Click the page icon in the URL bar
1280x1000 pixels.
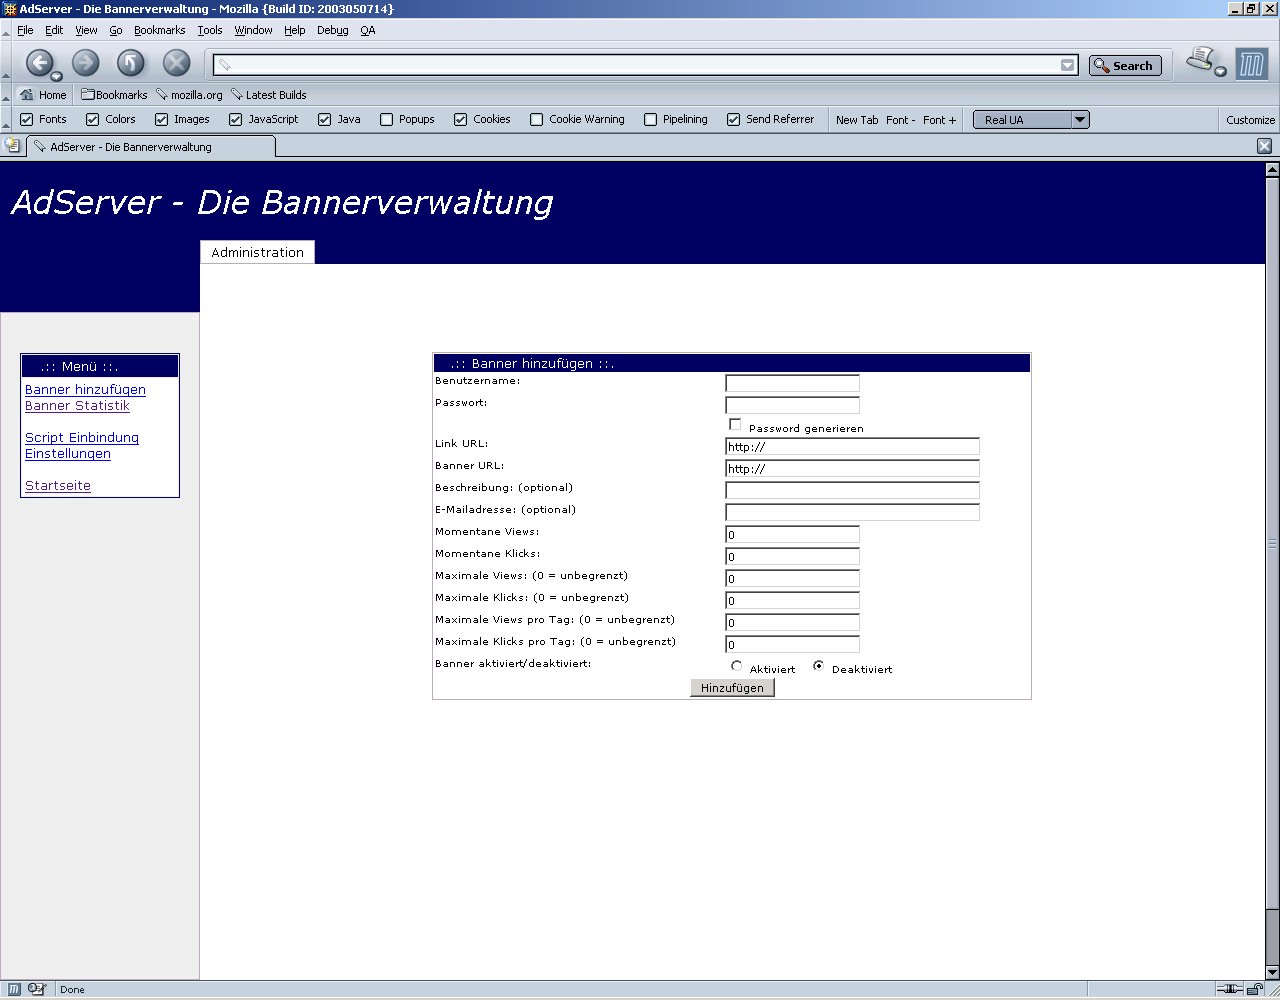pyautogui.click(x=225, y=65)
